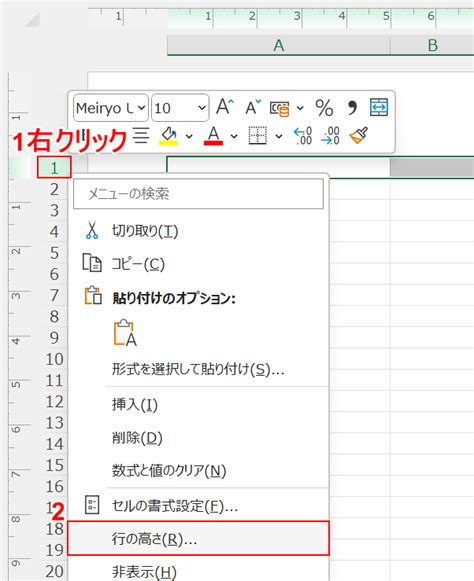Apply accounting number format icon

(279, 108)
